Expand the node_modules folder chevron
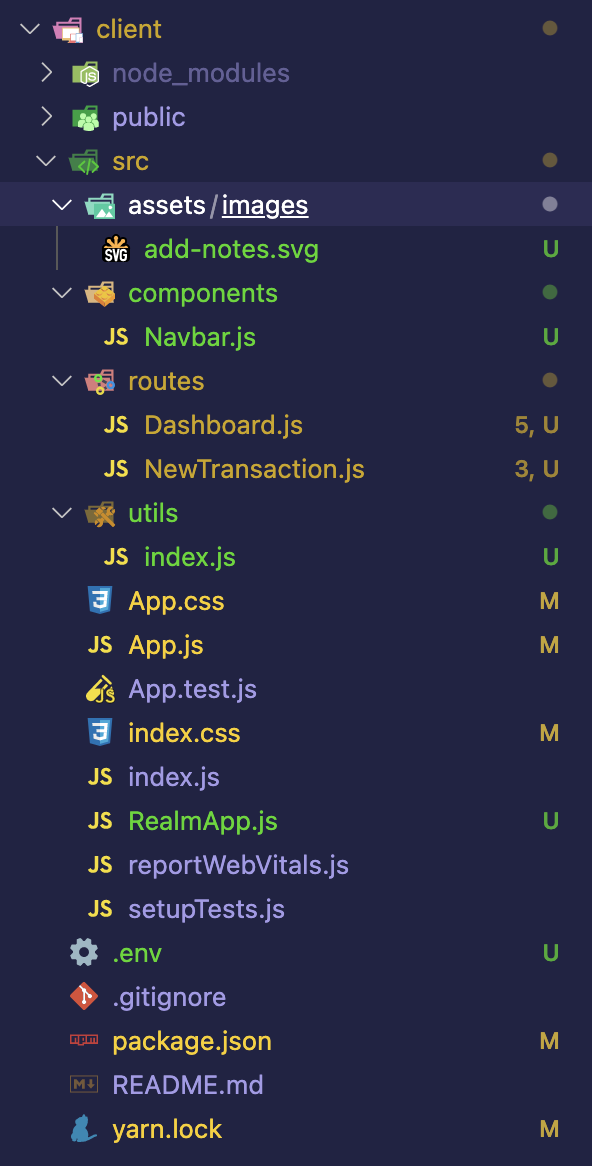The height and width of the screenshot is (1166, 592). pyautogui.click(x=46, y=73)
